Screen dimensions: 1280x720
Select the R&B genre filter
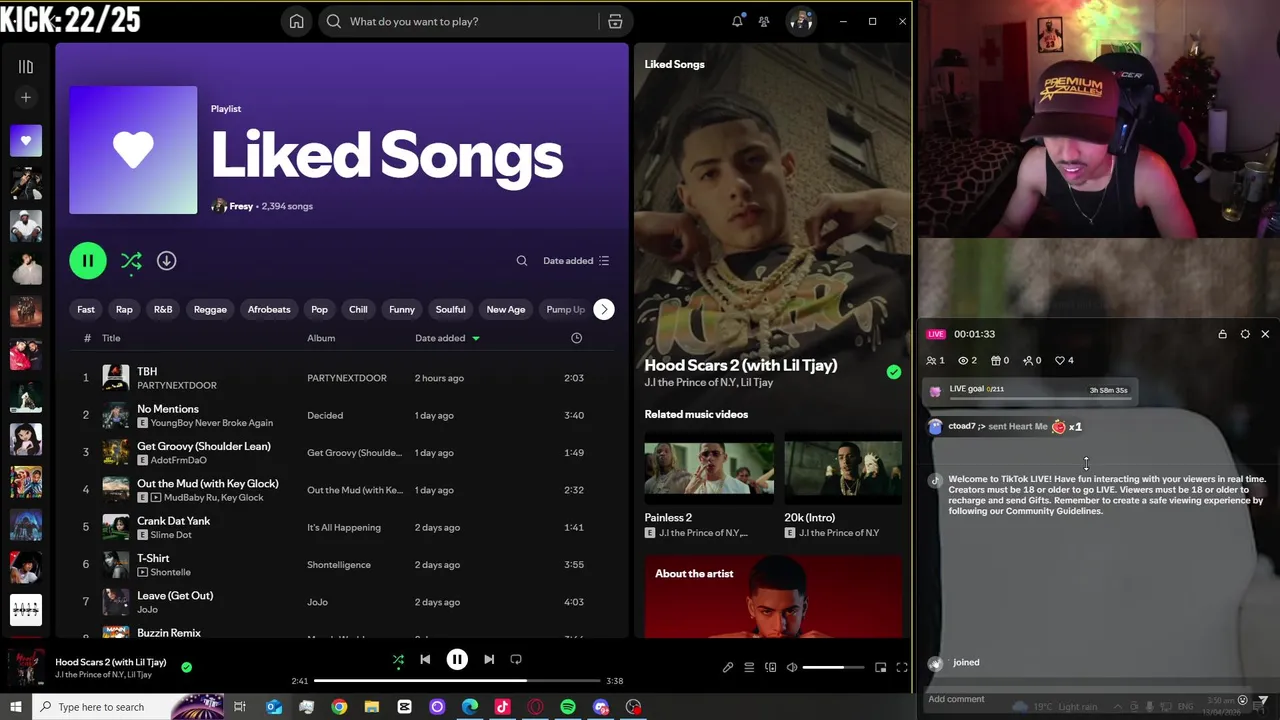[x=163, y=309]
